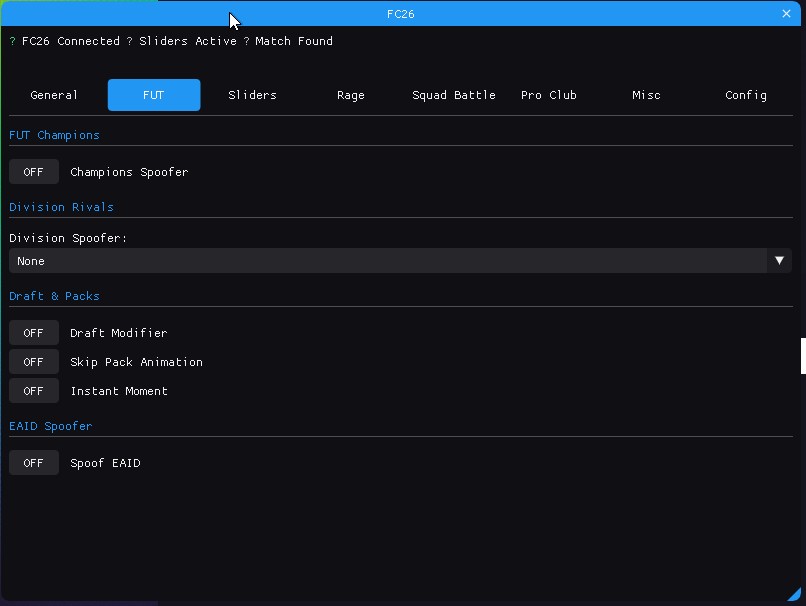Select the Config tab
The width and height of the screenshot is (806, 606).
coord(746,95)
